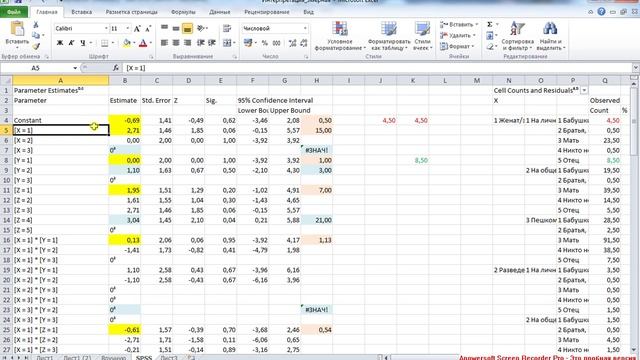Click the decrease decimal places icon
The height and width of the screenshot is (360, 640).
[x=304, y=43]
